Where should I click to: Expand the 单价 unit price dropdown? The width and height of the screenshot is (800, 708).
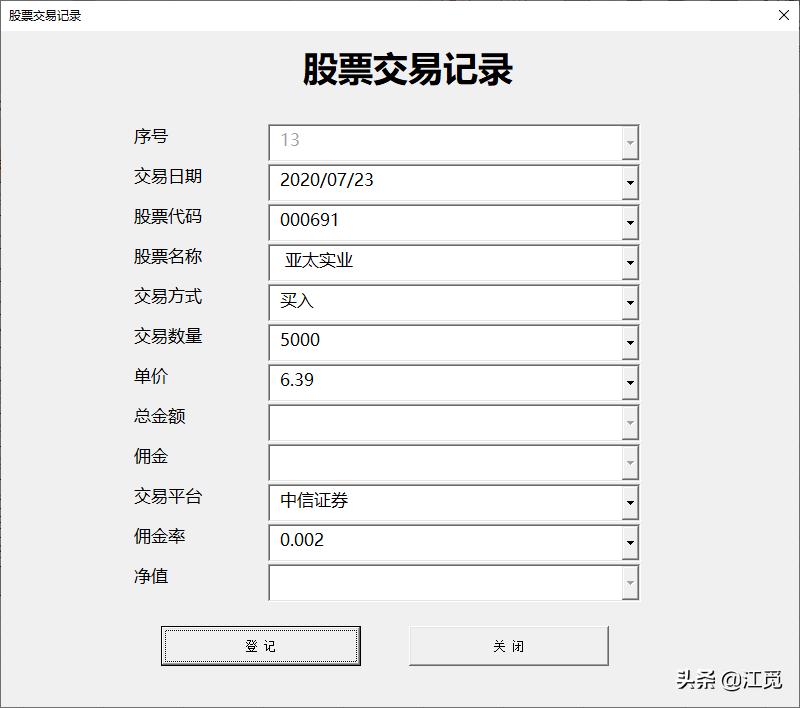[630, 382]
